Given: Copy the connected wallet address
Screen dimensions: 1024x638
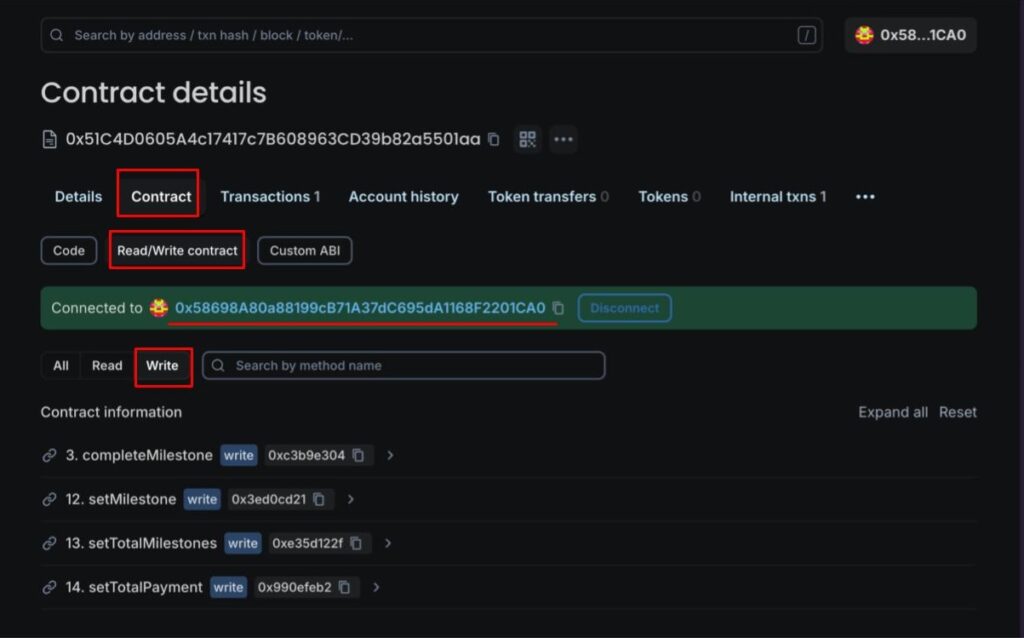Looking at the screenshot, I should (558, 308).
